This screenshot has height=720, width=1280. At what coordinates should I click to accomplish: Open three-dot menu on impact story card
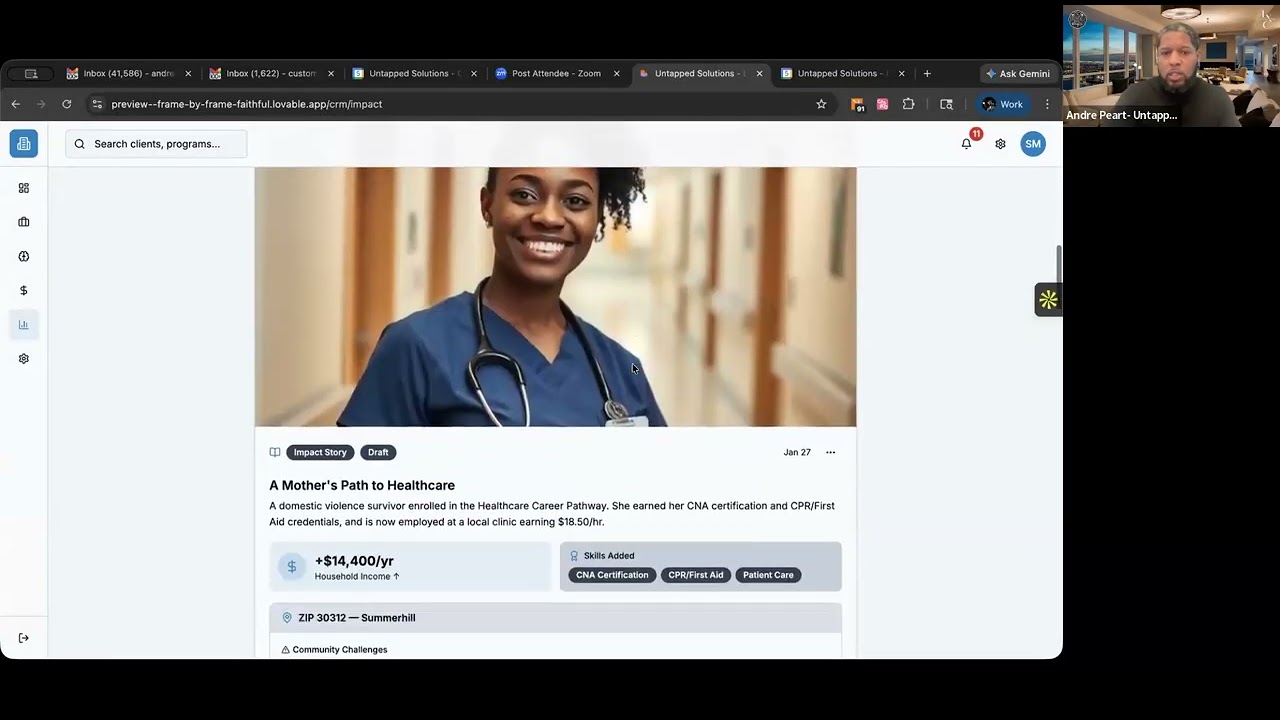click(830, 452)
